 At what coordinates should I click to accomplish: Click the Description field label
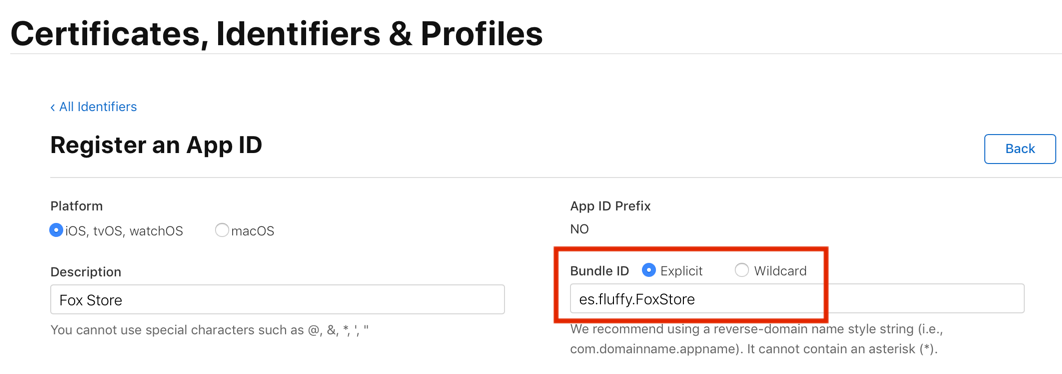coord(86,272)
